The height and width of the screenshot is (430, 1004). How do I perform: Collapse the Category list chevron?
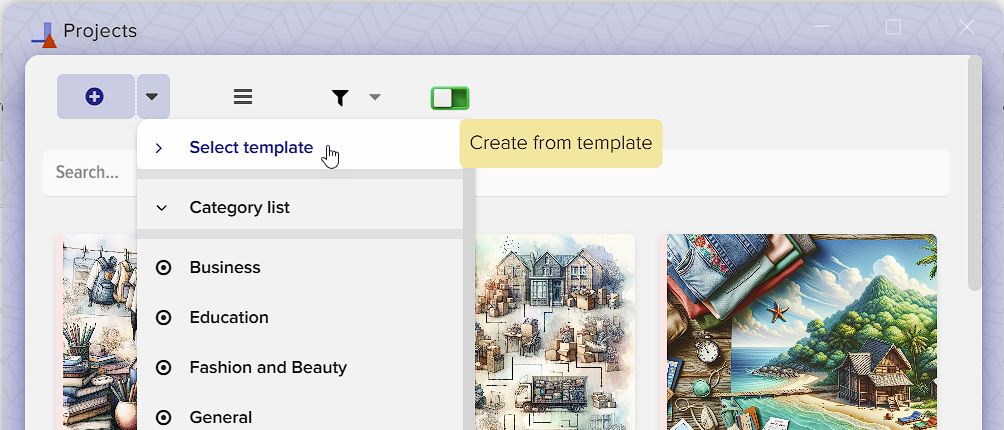coord(162,208)
